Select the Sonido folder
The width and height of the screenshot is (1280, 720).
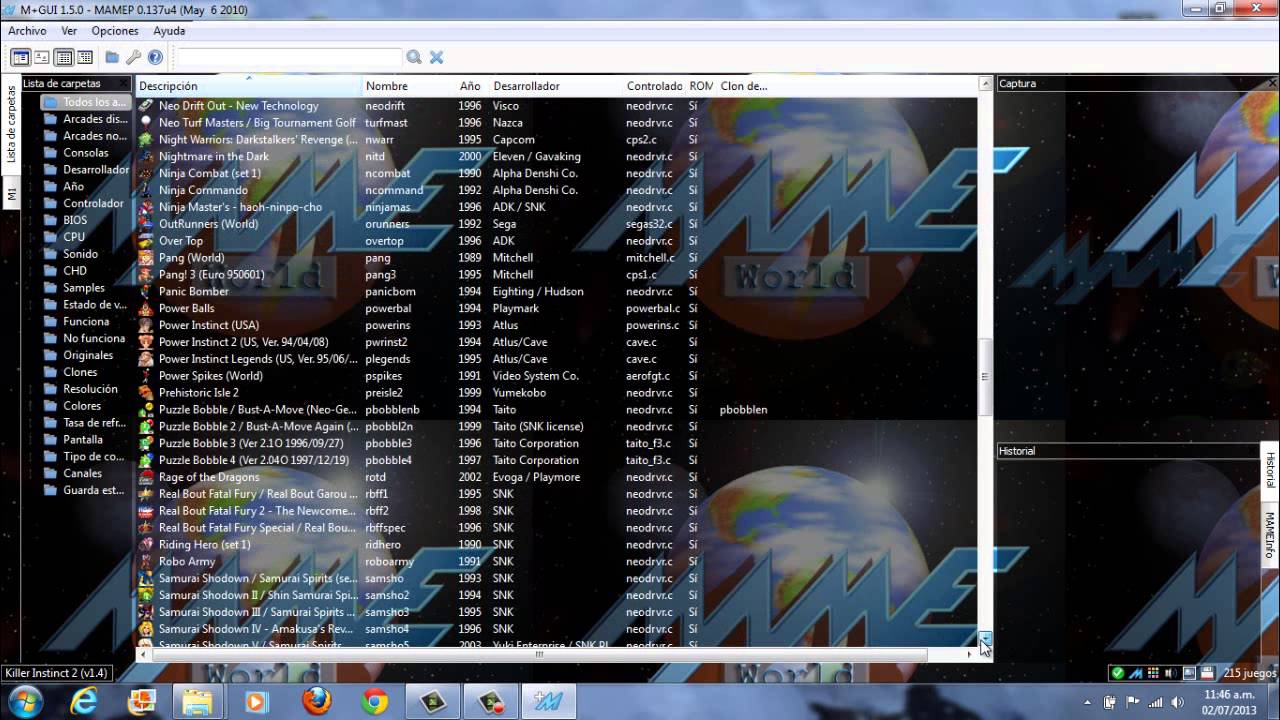point(71,254)
